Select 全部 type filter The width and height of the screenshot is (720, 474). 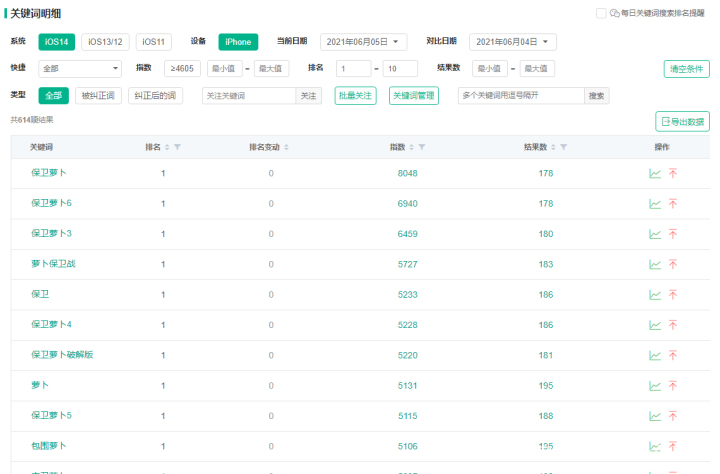coord(53,96)
